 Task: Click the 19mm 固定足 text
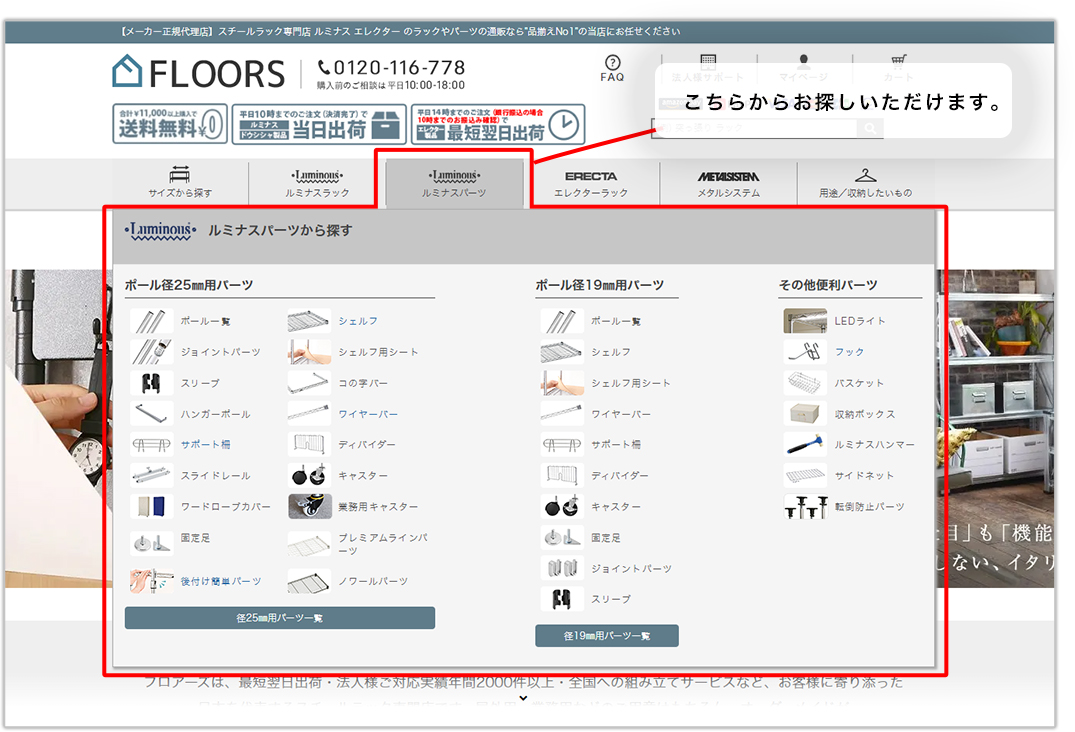(606, 538)
